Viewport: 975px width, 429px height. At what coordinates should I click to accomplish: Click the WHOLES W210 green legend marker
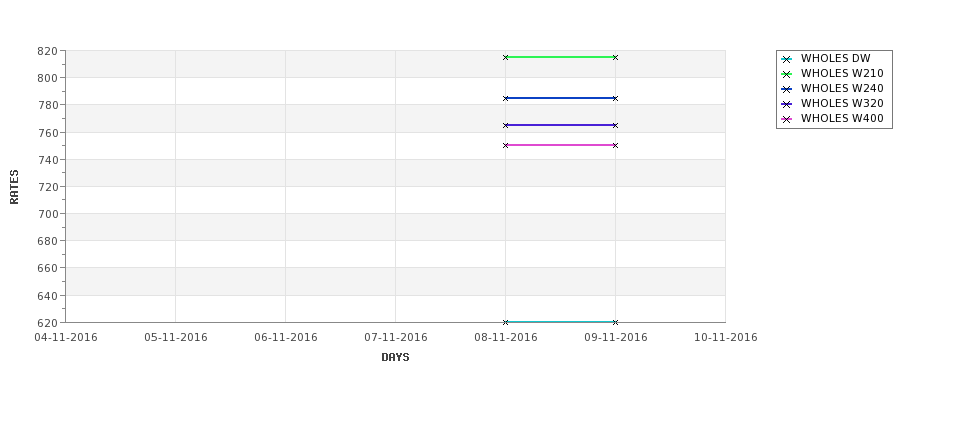(x=787, y=74)
